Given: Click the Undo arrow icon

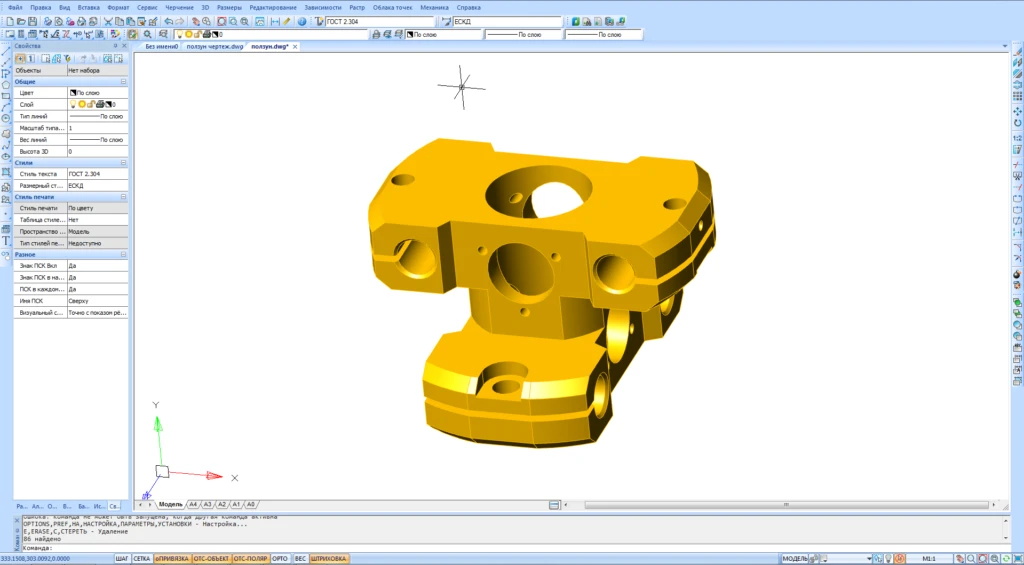Looking at the screenshot, I should (168, 21).
